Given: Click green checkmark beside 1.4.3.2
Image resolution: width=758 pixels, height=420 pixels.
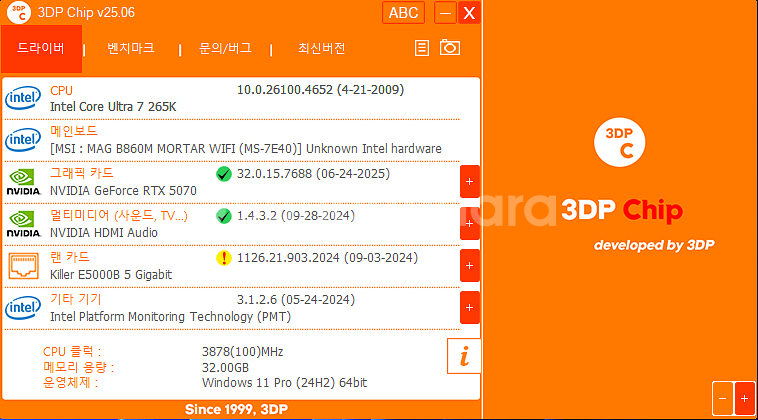Looking at the screenshot, I should tap(223, 216).
